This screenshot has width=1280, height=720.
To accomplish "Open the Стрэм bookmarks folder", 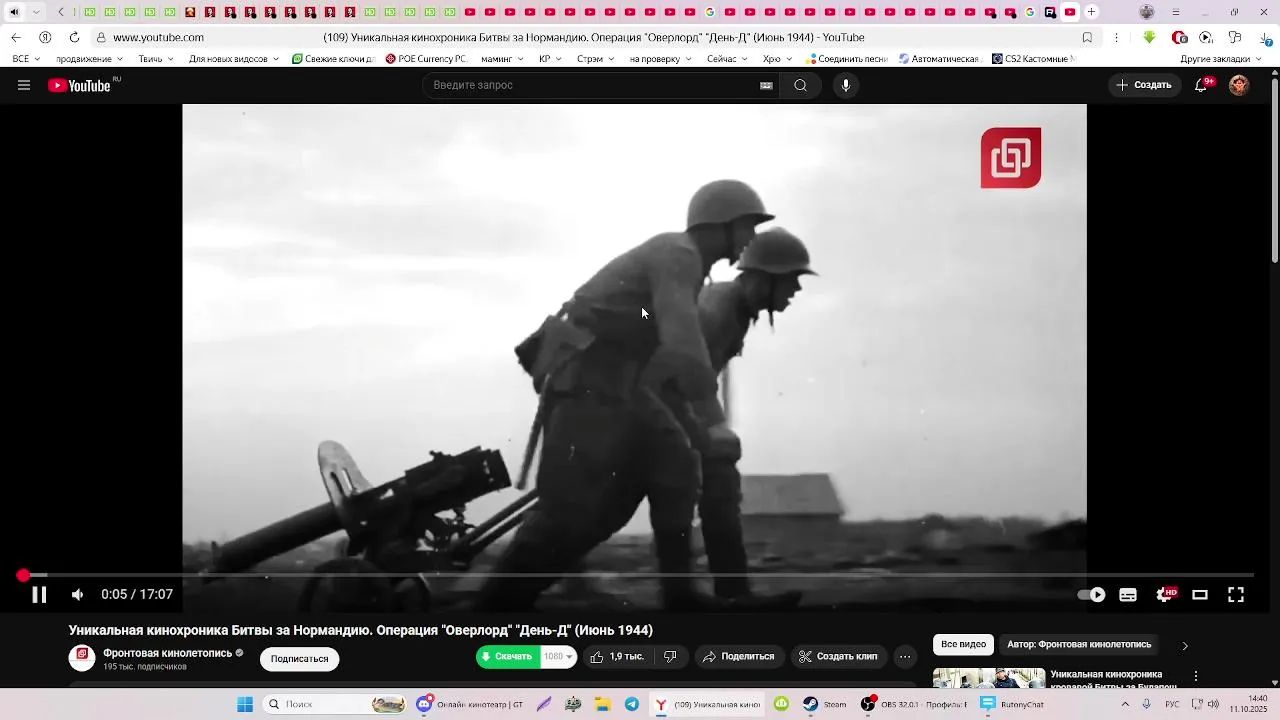I will (595, 59).
